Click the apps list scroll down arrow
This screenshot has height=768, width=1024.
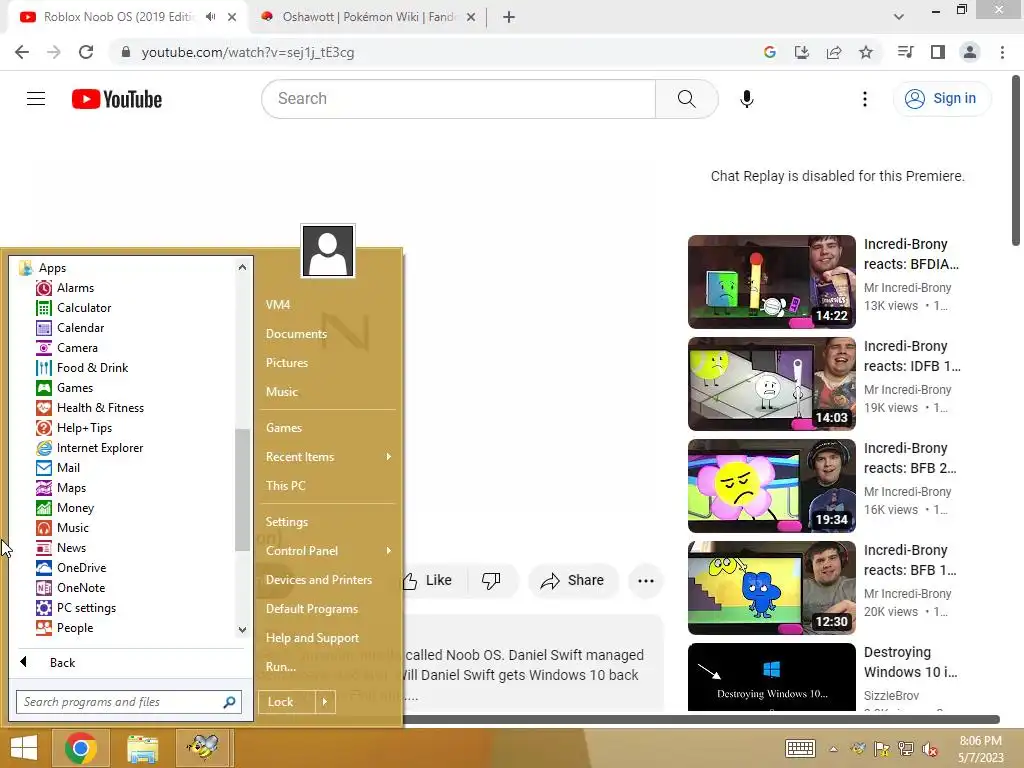pyautogui.click(x=242, y=630)
